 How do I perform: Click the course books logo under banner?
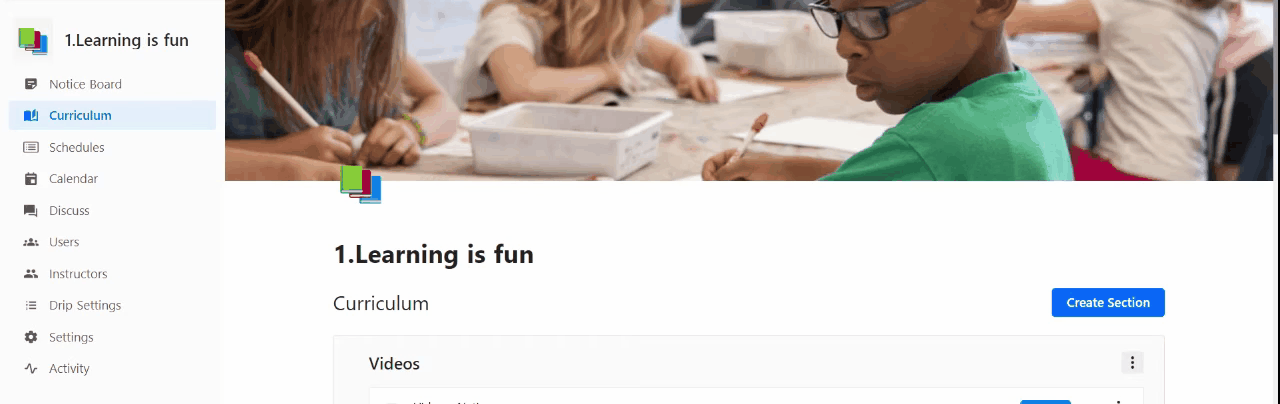coord(361,184)
